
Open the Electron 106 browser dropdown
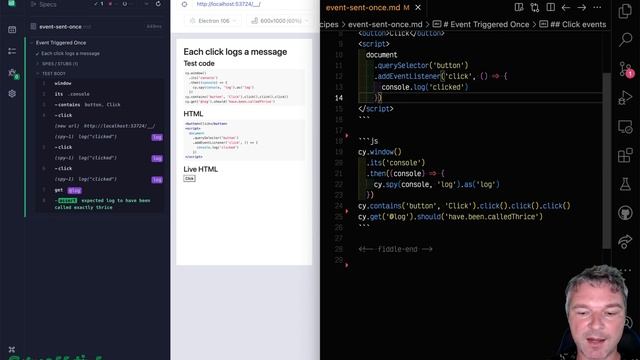(213, 20)
